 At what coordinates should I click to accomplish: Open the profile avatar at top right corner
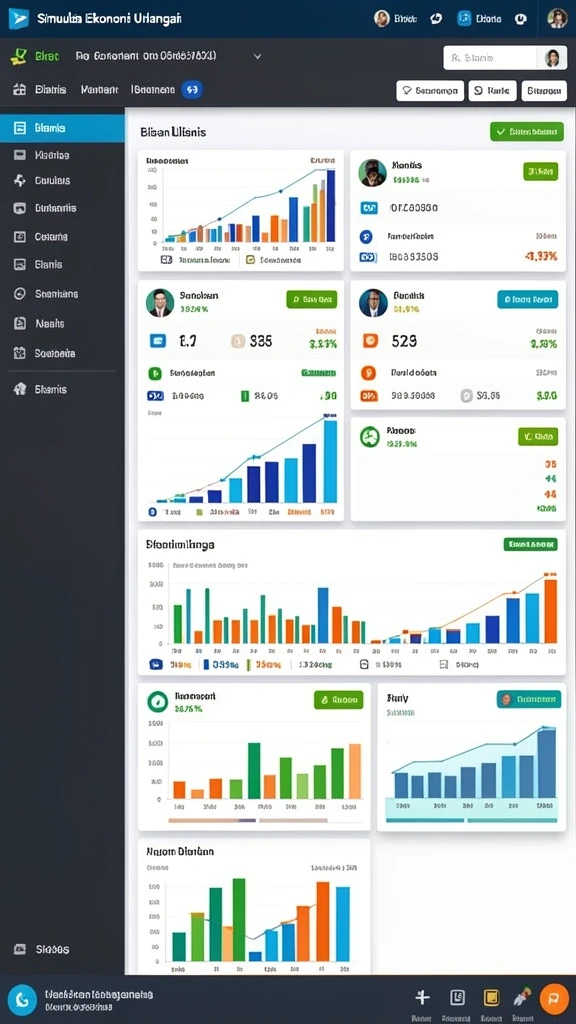point(557,18)
